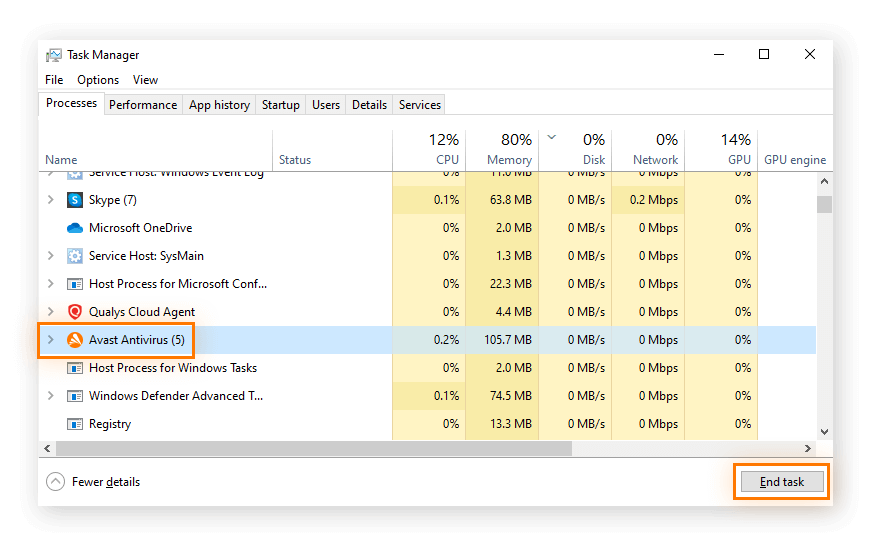The width and height of the screenshot is (871, 545).
Task: Click the Microsoft OneDrive cloud icon
Action: (74, 228)
